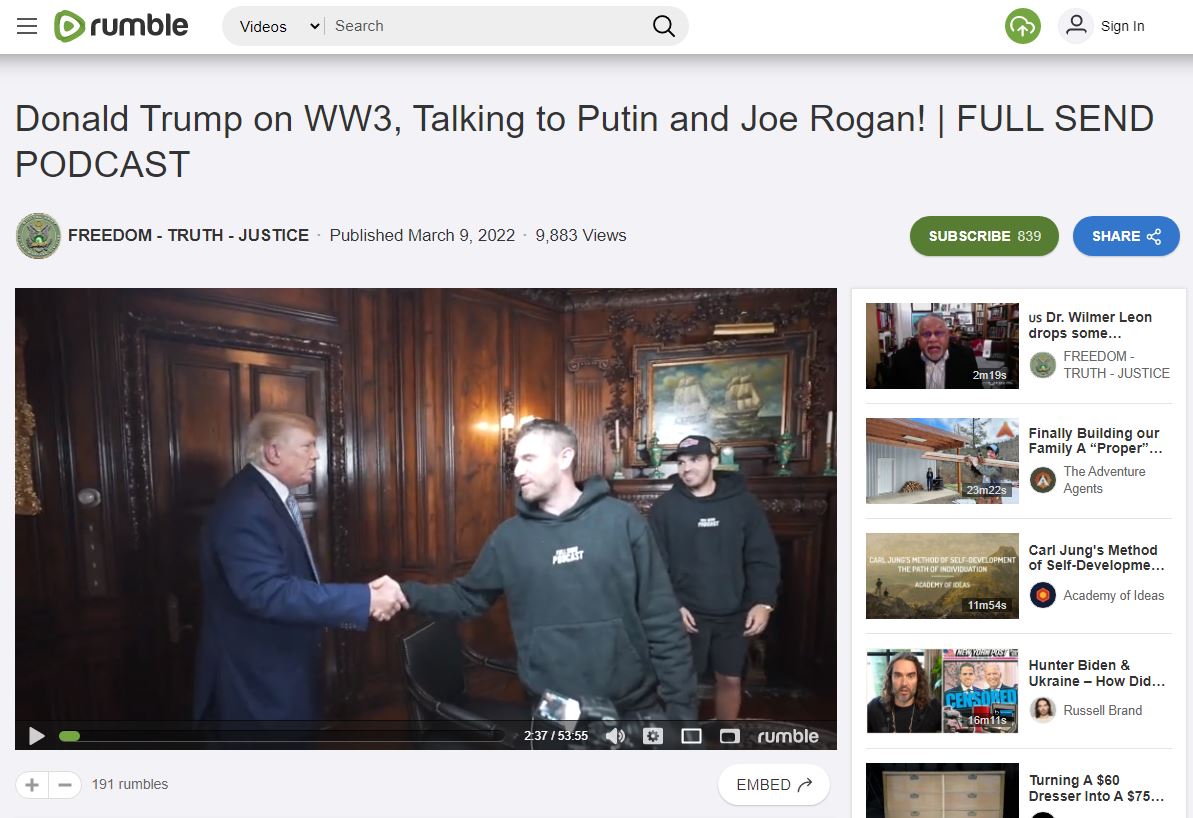Image resolution: width=1193 pixels, height=818 pixels.
Task: Open the Finally Building our Family video thumbnail
Action: click(942, 460)
